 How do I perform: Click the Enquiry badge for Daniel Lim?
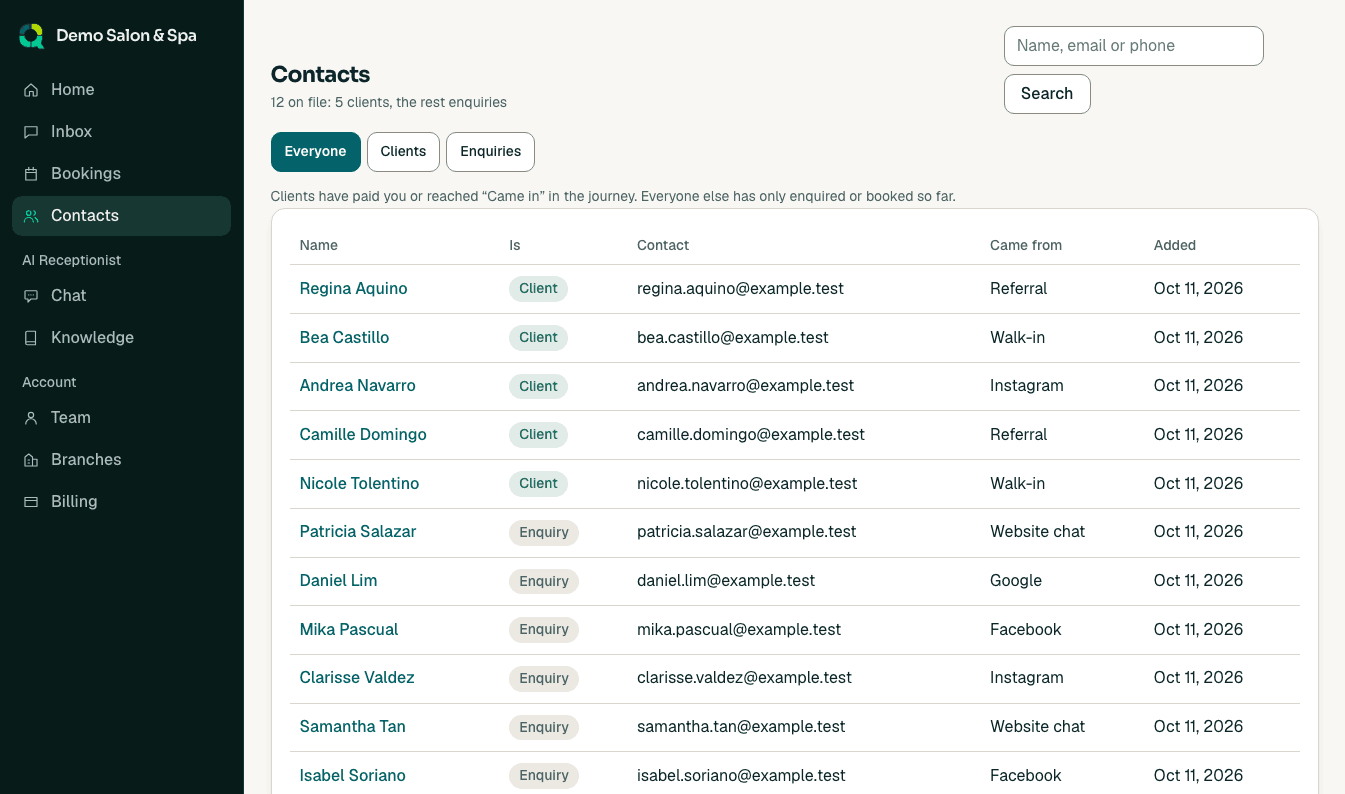pyautogui.click(x=544, y=581)
